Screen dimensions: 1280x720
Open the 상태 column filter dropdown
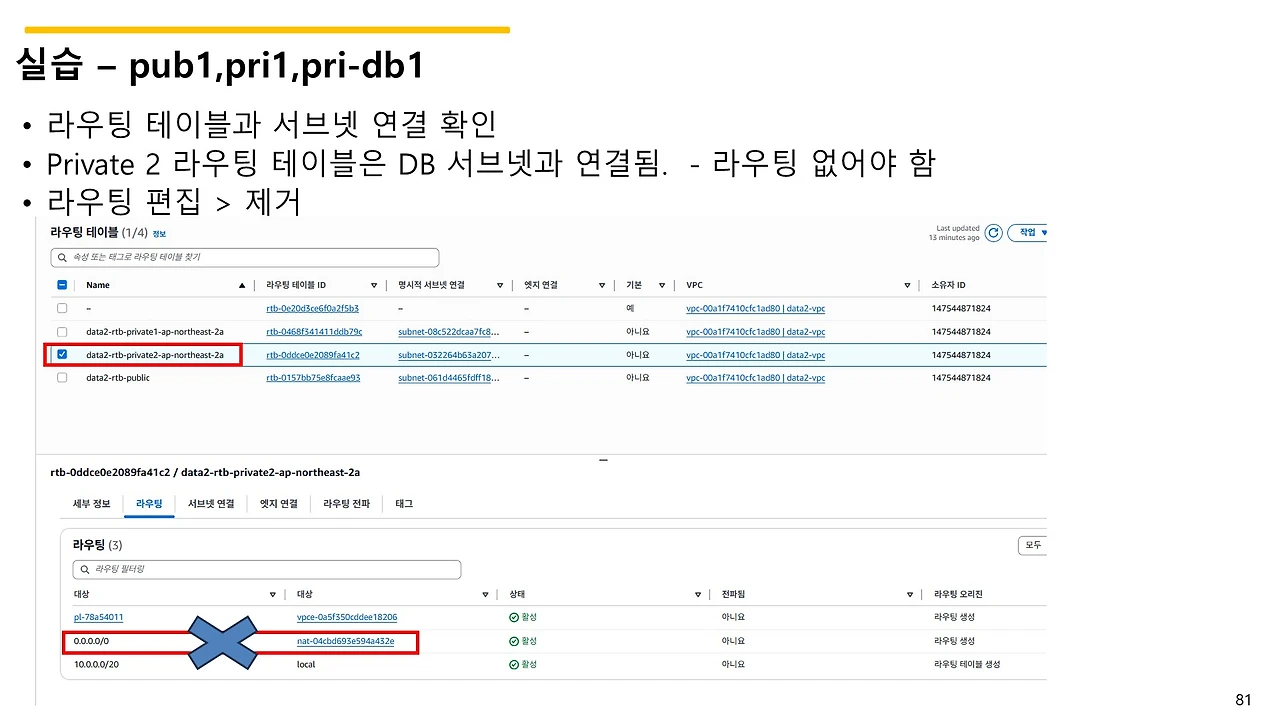tap(698, 594)
